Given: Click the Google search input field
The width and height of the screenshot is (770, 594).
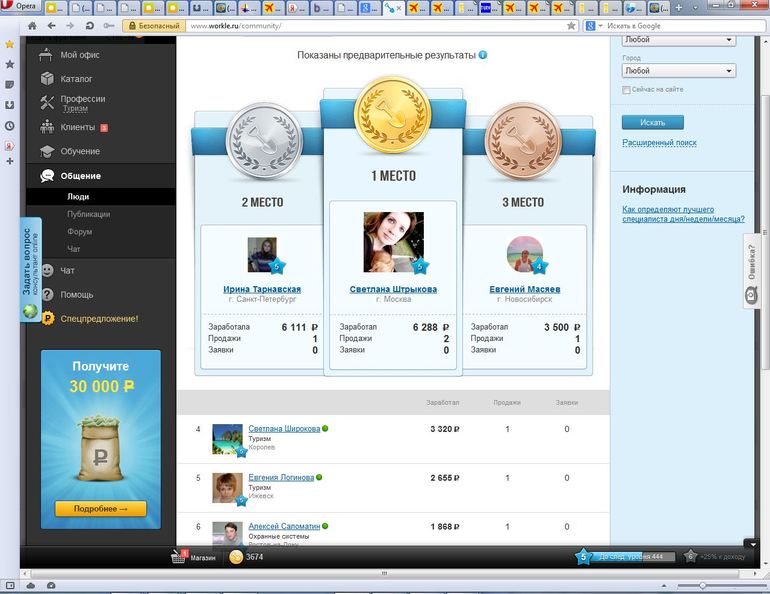Looking at the screenshot, I should point(684,26).
